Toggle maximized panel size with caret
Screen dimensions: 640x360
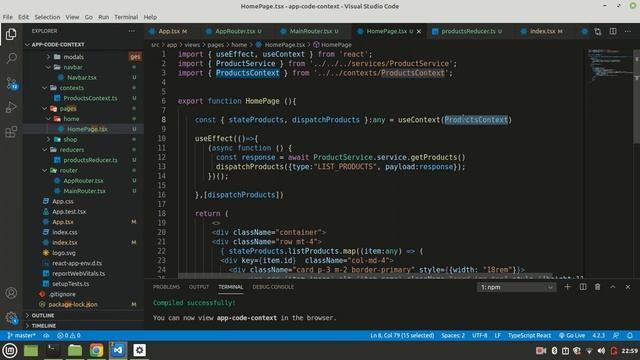pyautogui.click(x=613, y=287)
